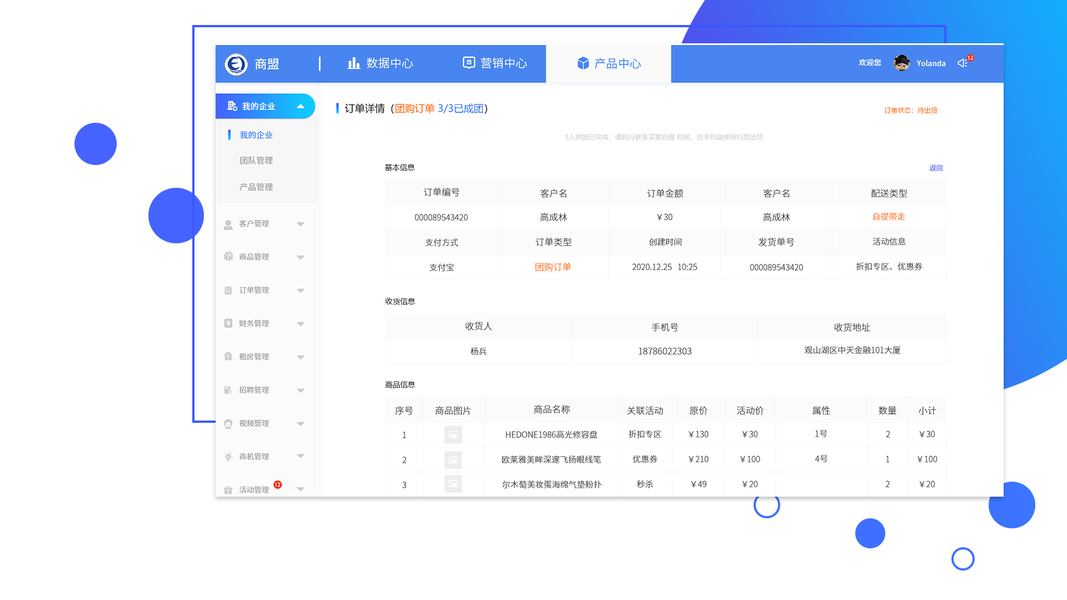Click product name 尔木萄美妆蛋海绵气垫粉扑

[551, 484]
